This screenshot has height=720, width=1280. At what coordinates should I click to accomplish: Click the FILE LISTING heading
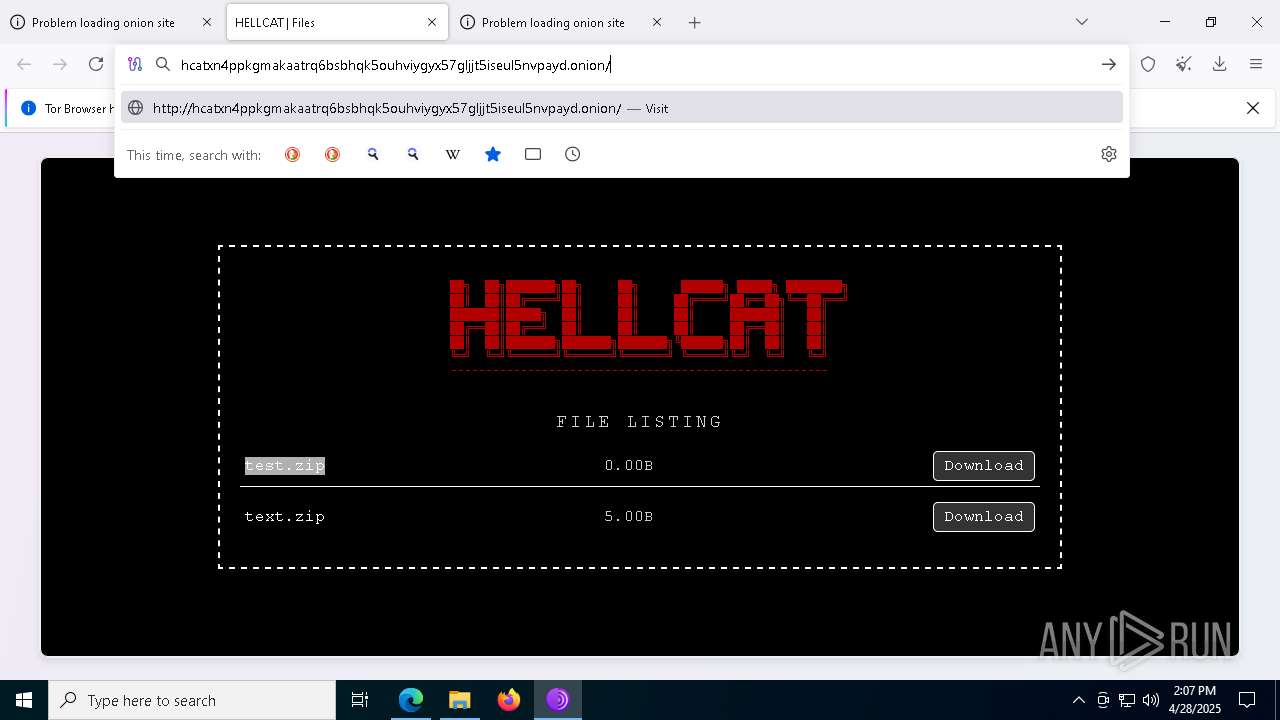point(639,422)
